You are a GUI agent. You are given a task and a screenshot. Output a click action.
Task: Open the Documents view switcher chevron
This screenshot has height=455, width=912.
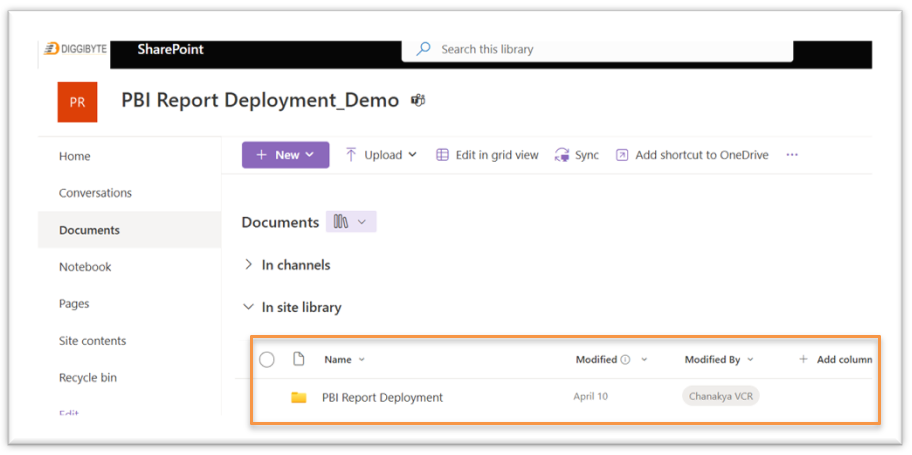pyautogui.click(x=362, y=222)
